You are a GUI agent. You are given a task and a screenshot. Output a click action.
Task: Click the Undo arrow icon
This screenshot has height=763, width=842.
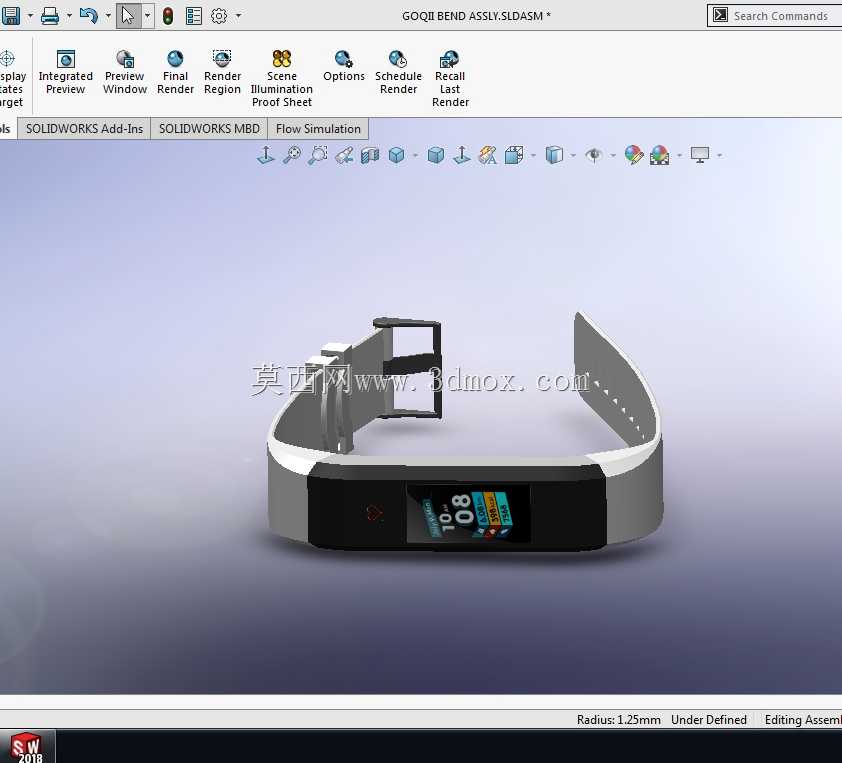tap(89, 16)
